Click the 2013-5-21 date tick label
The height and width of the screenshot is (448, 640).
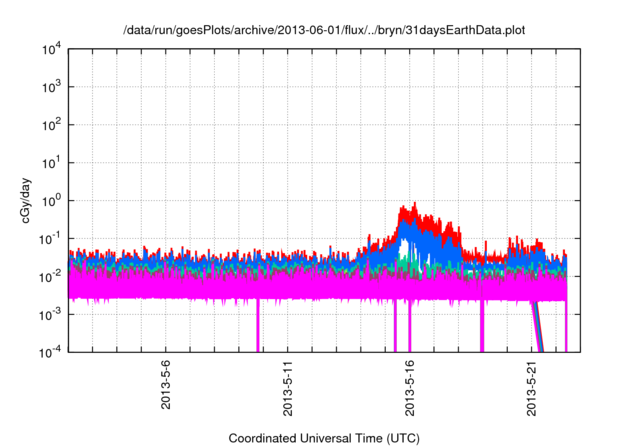[531, 388]
